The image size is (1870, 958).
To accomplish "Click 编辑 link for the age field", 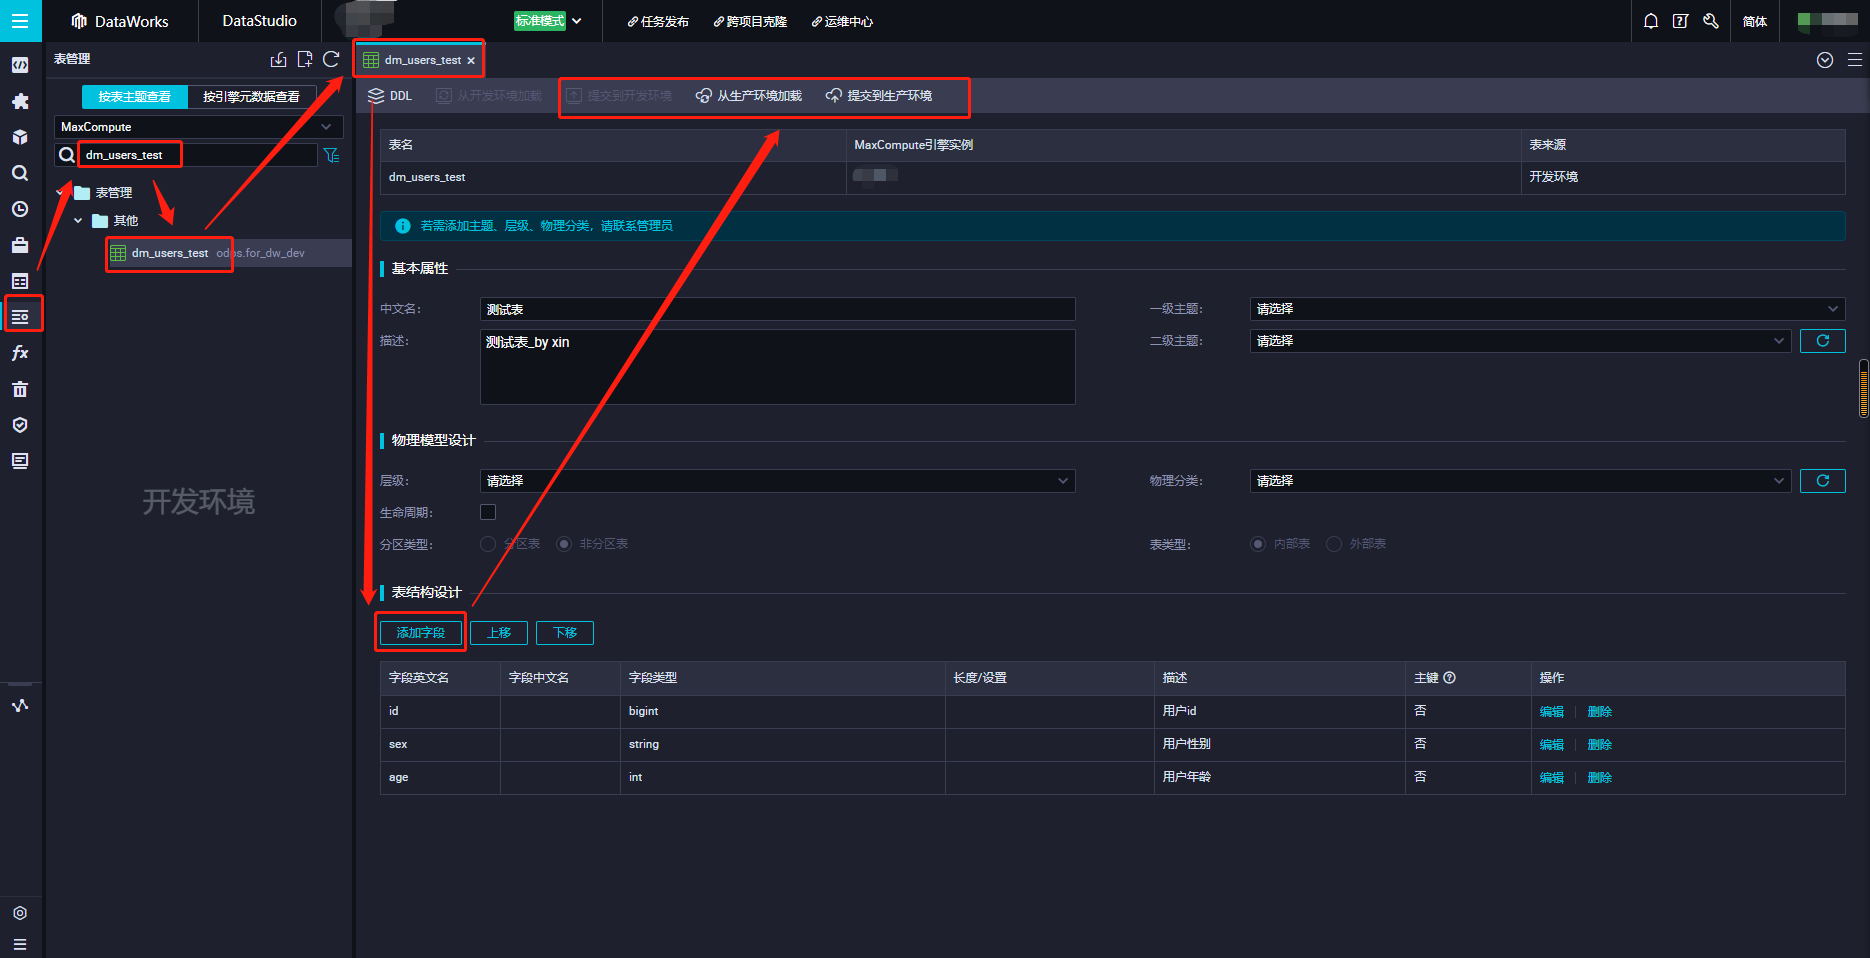I will (x=1552, y=778).
